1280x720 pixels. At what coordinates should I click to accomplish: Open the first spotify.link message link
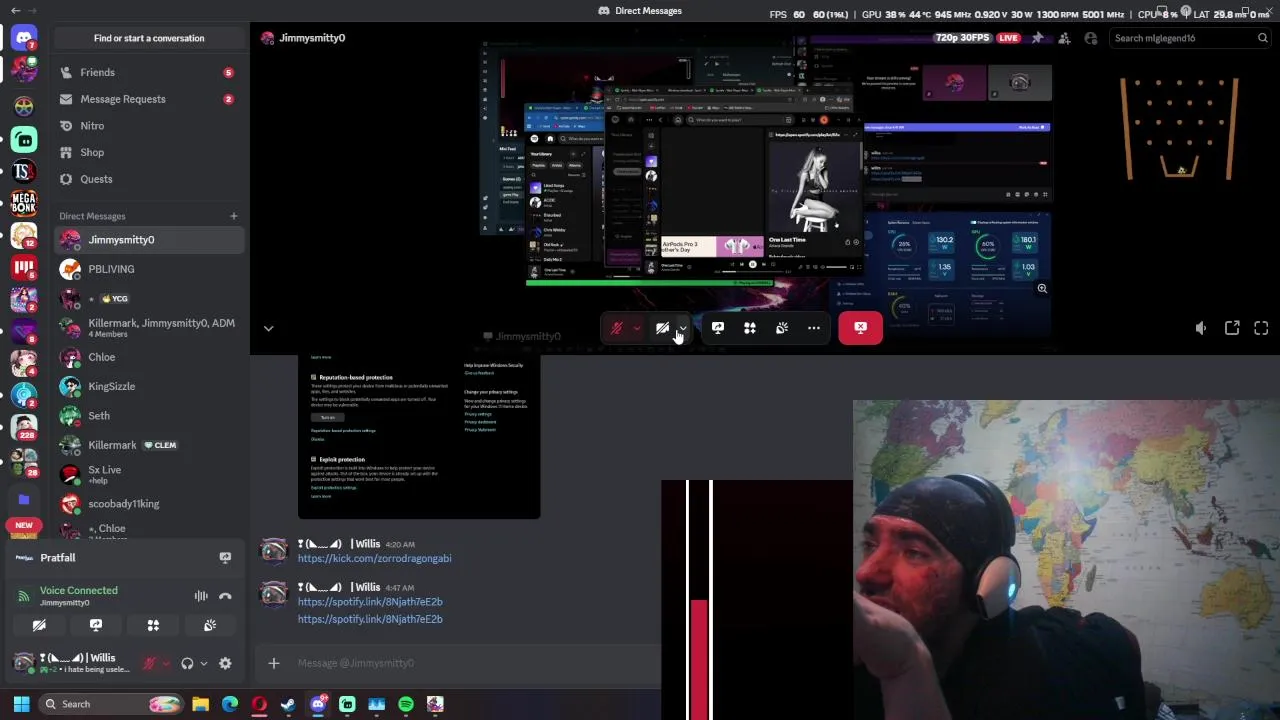[x=370, y=602]
